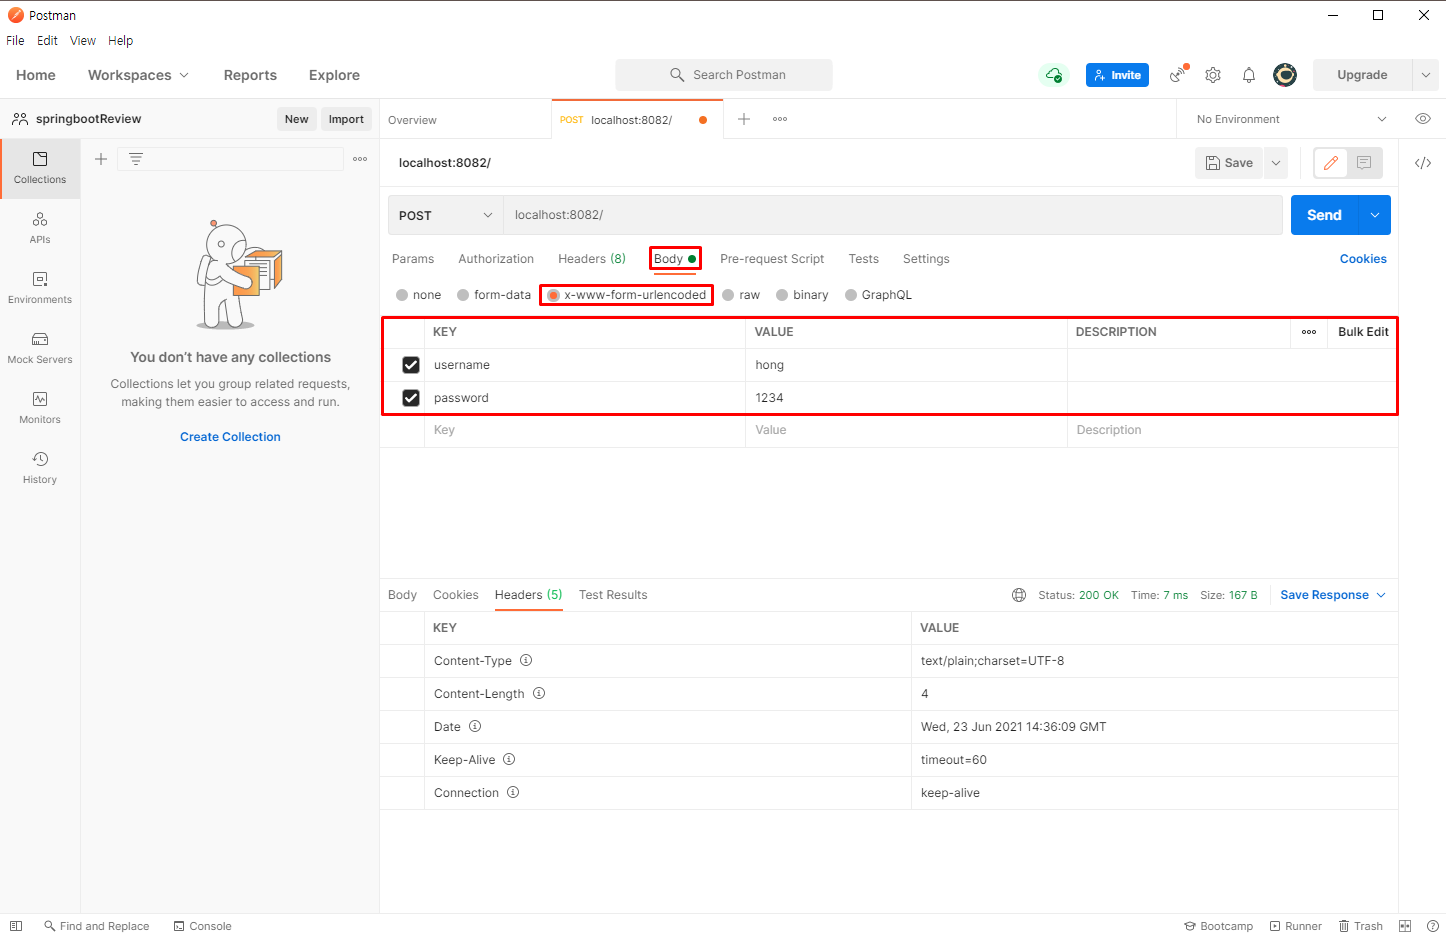
Task: Open the Cookies link
Action: [1363, 259]
